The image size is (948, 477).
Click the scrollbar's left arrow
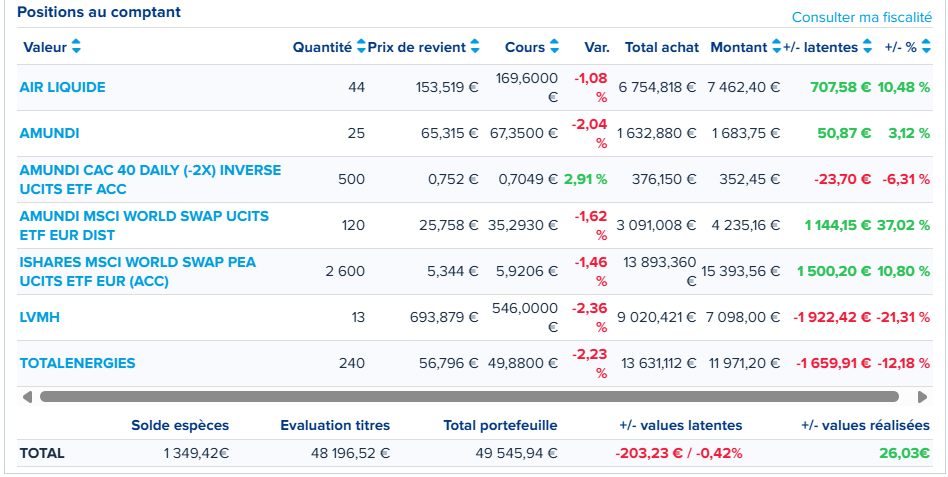coord(27,397)
